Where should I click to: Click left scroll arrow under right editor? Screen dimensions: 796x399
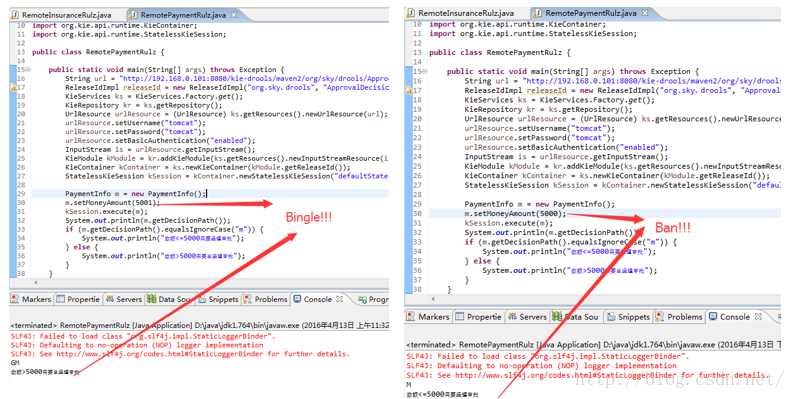tap(433, 299)
